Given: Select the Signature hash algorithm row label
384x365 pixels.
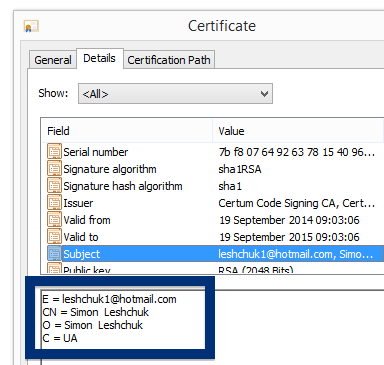Looking at the screenshot, I should coord(123,186).
